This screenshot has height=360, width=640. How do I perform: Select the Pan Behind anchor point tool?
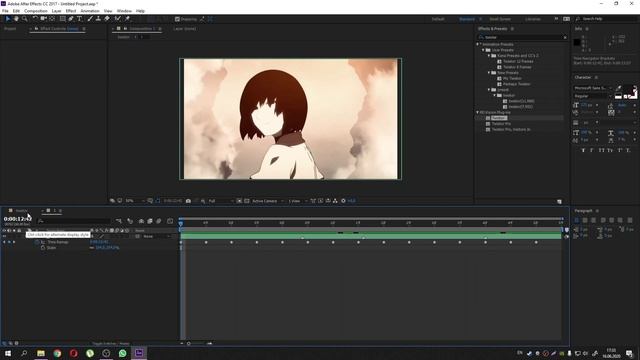coord(52,19)
